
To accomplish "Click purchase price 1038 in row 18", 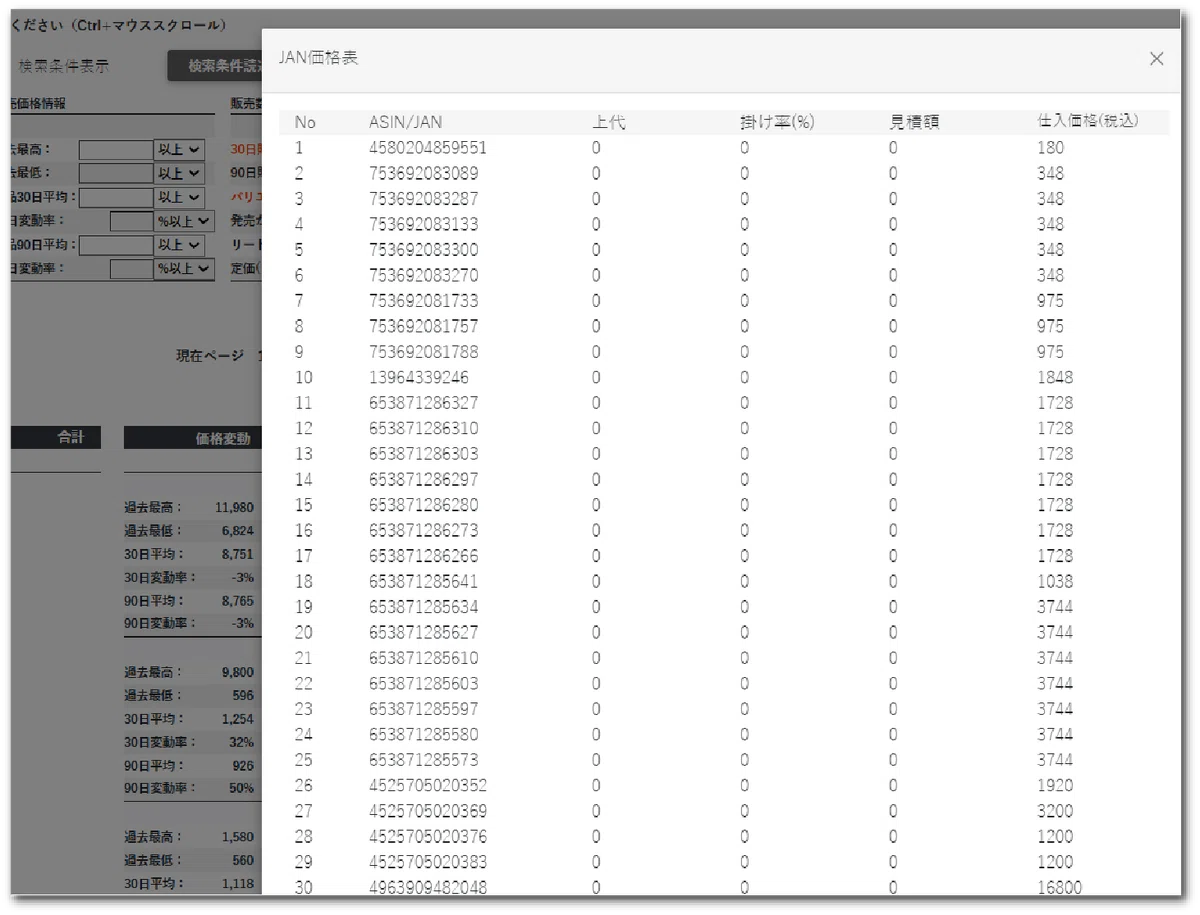I will pyautogui.click(x=1055, y=581).
